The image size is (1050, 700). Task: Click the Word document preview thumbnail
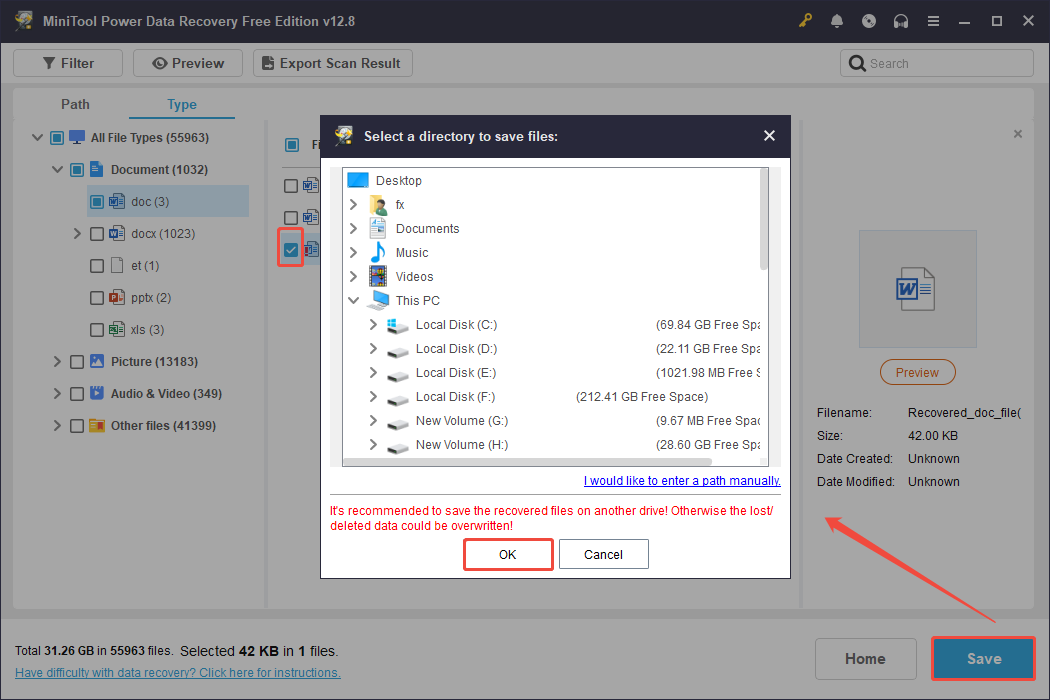click(917, 289)
